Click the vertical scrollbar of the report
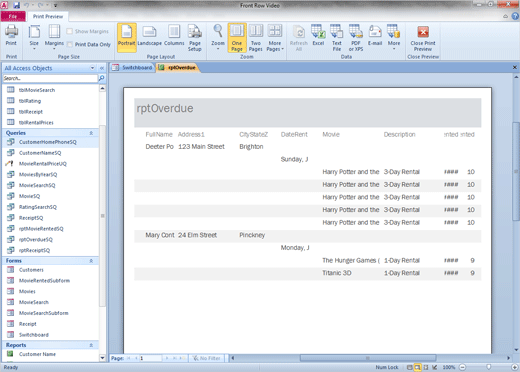The height and width of the screenshot is (372, 520). click(x=516, y=171)
